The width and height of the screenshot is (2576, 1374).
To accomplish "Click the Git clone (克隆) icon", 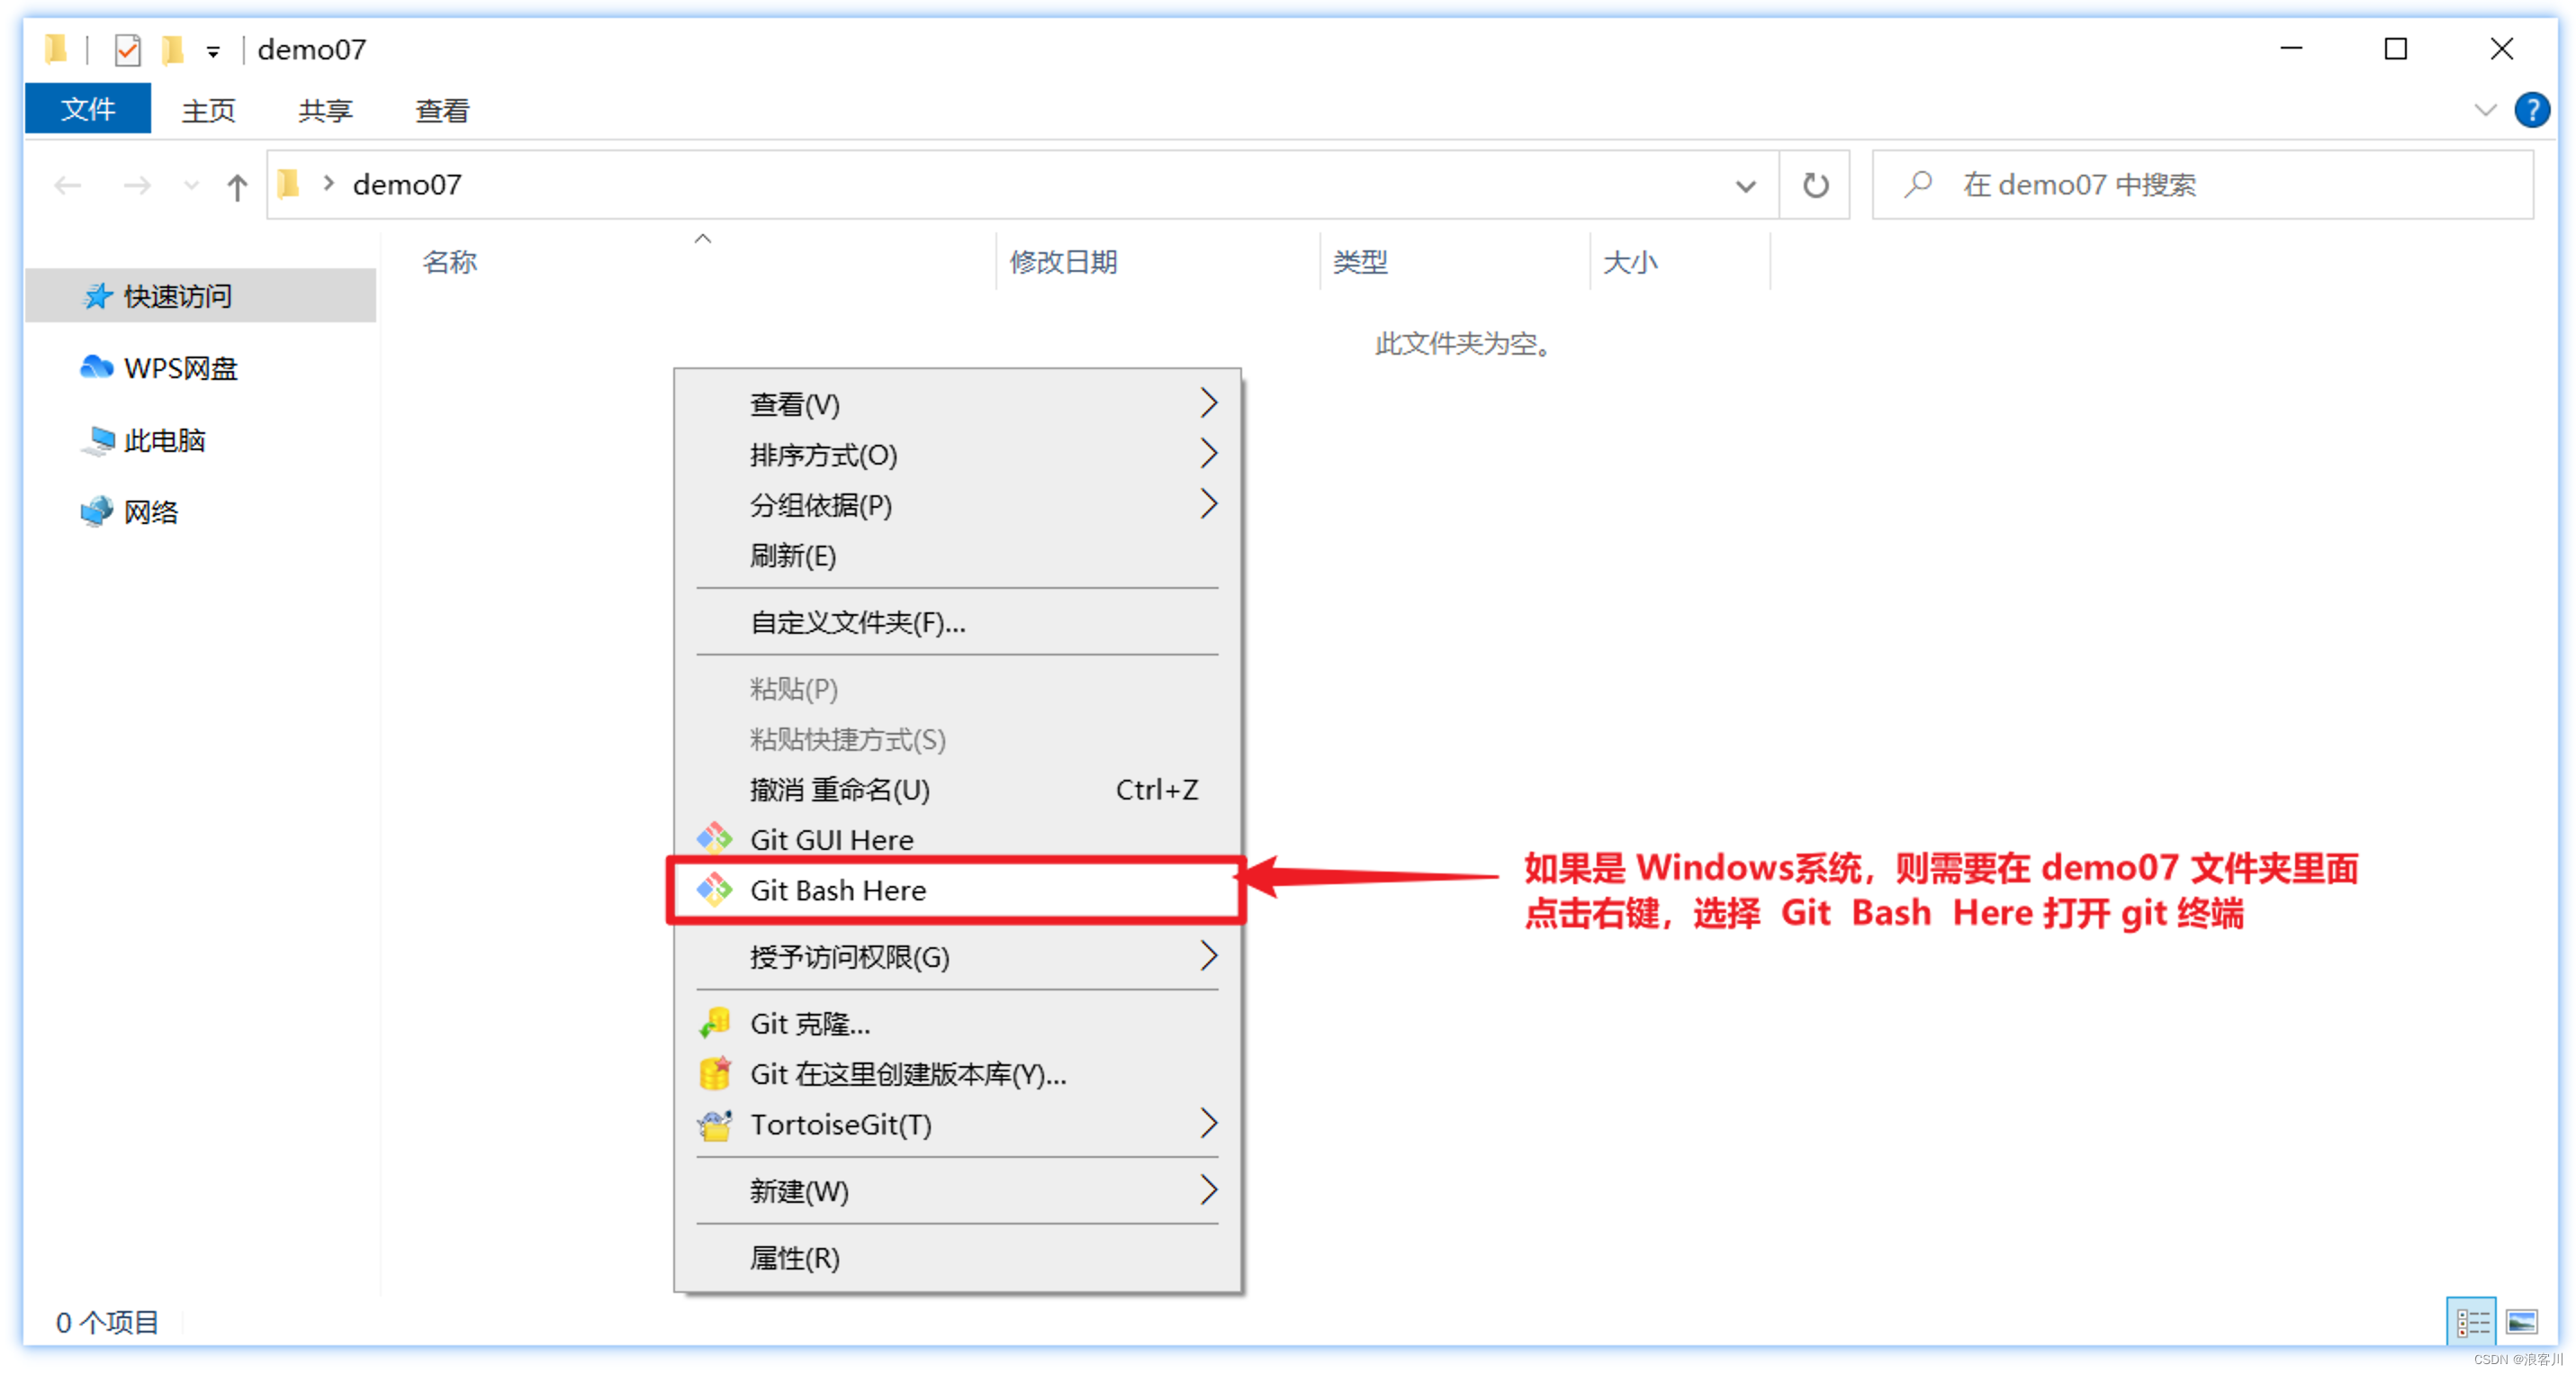I will (714, 1022).
